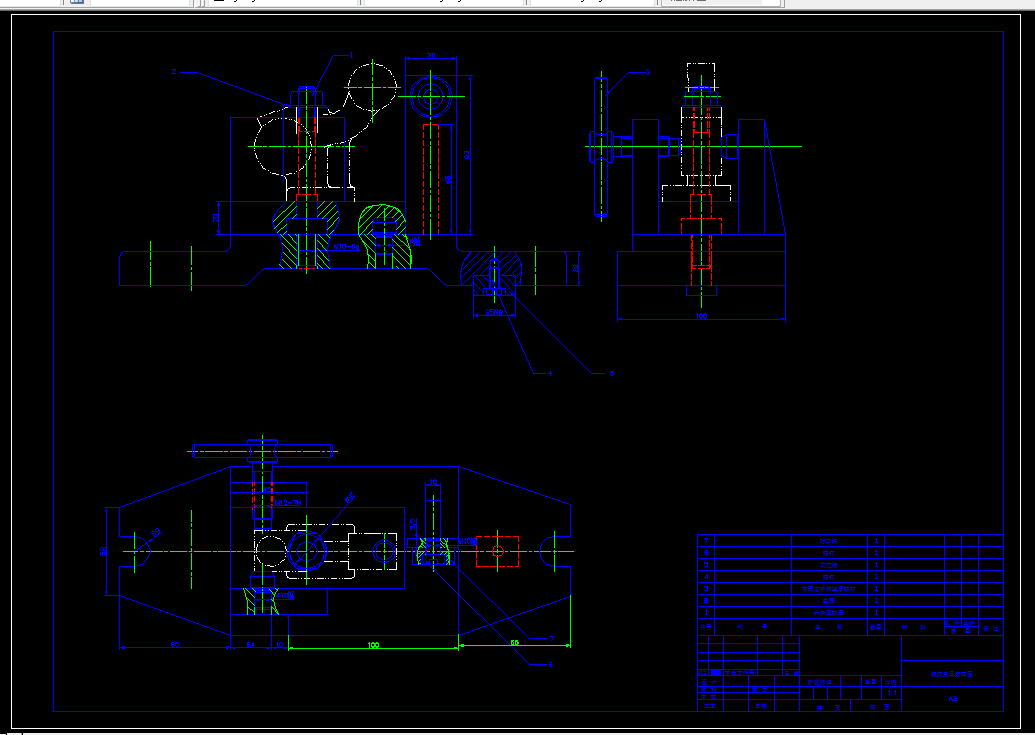Click the green 100 dimension text
The image size is (1035, 735).
tap(373, 645)
